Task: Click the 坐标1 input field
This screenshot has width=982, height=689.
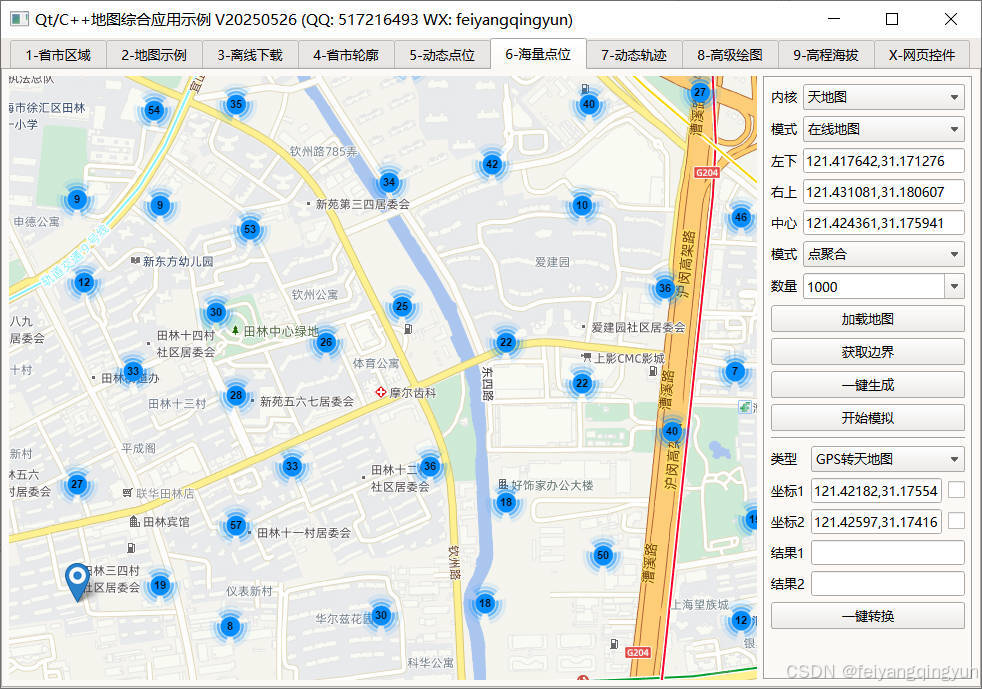Action: (x=876, y=490)
